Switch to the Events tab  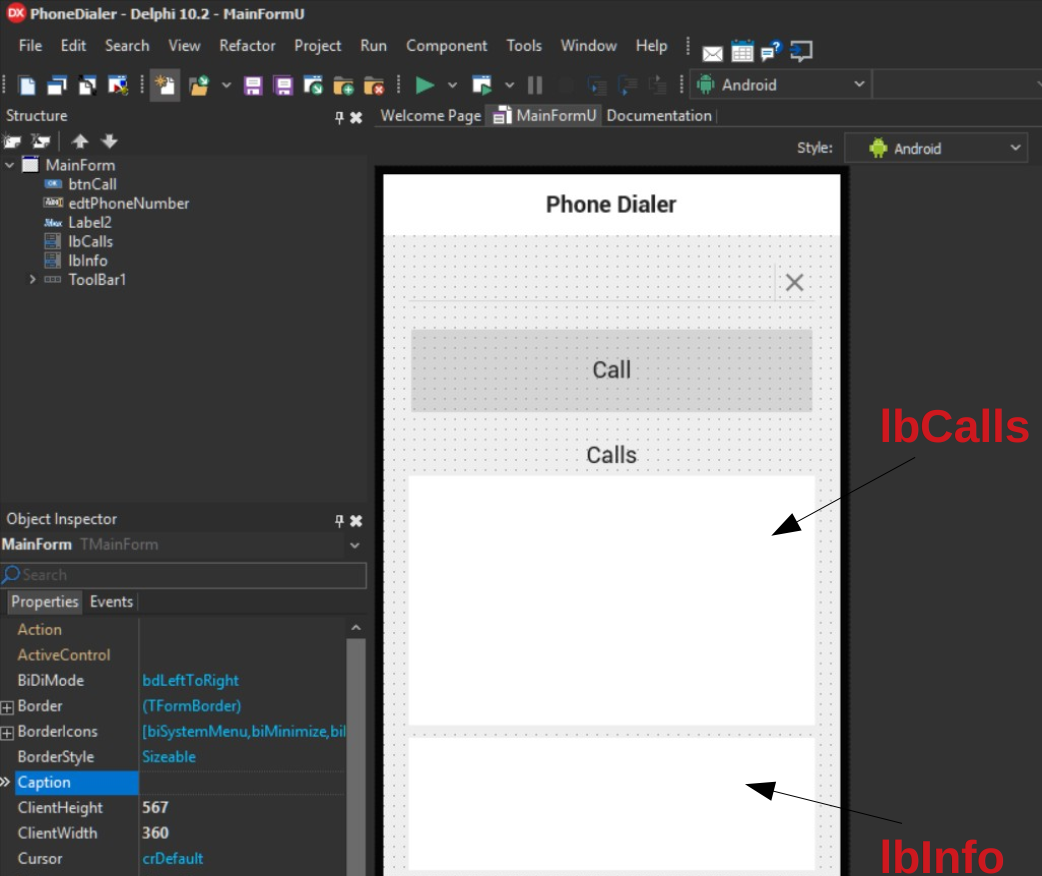pyautogui.click(x=111, y=602)
